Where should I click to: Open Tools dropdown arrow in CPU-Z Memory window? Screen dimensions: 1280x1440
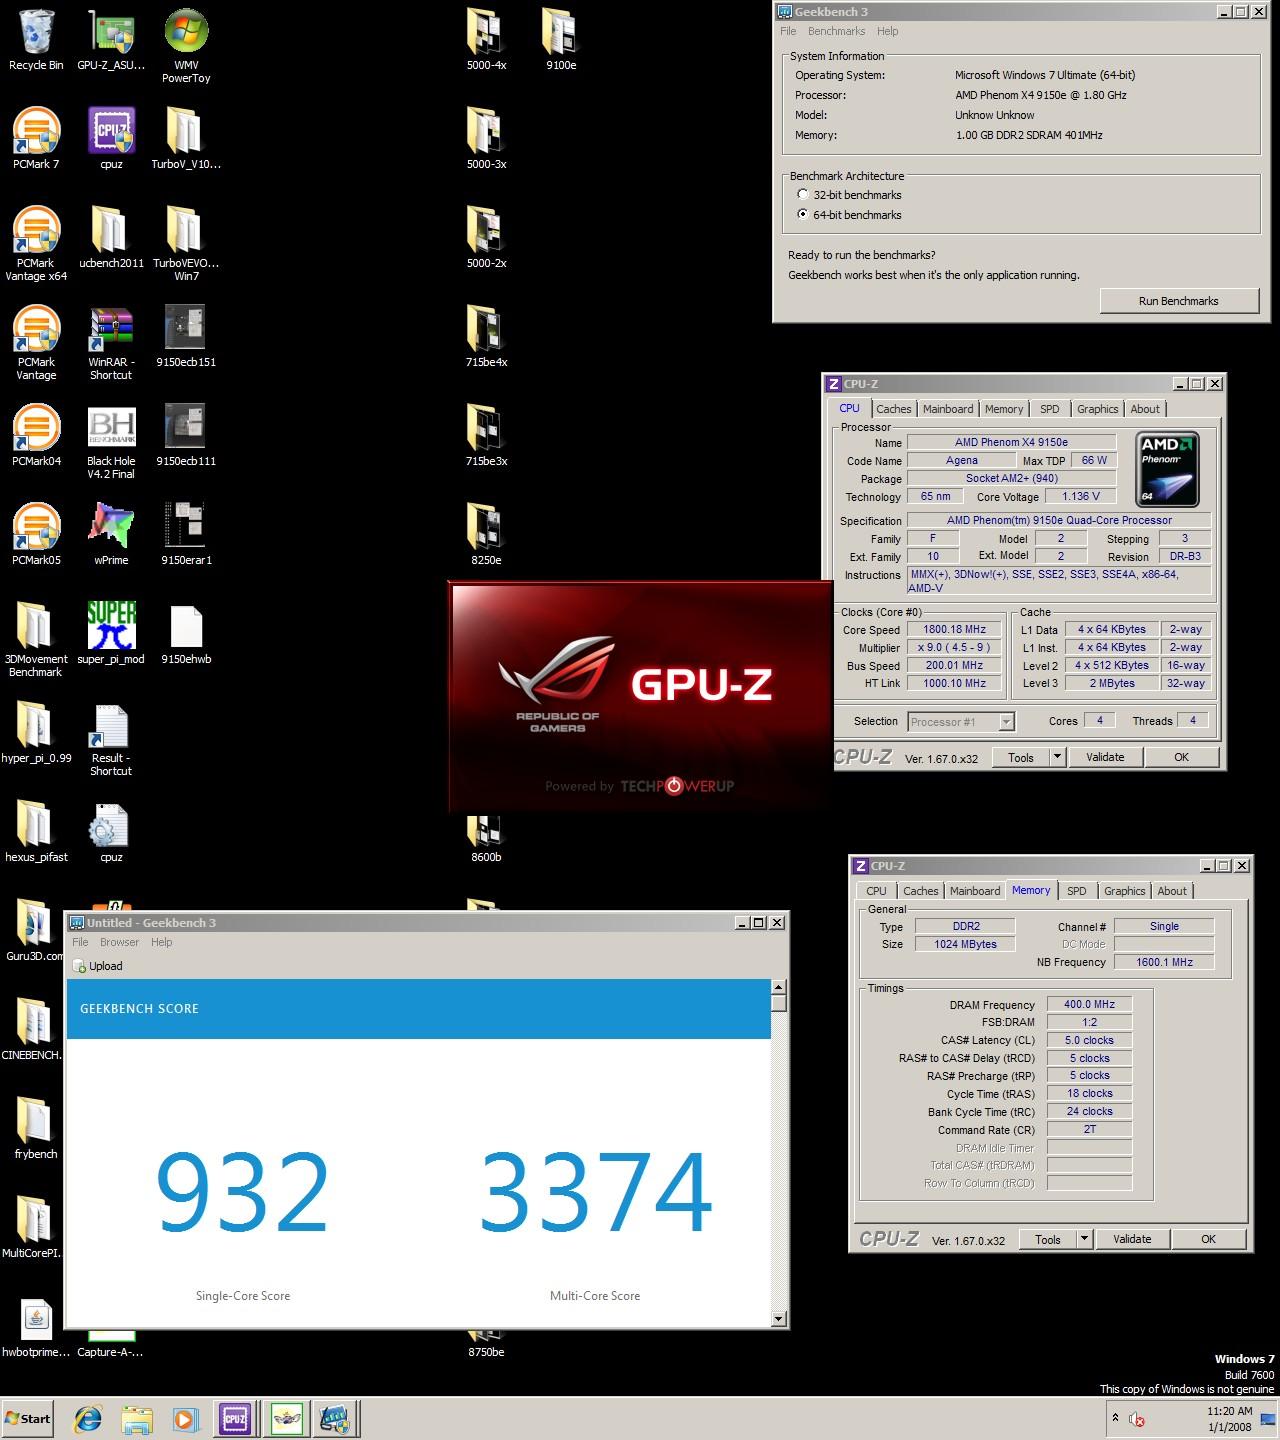point(1085,1239)
